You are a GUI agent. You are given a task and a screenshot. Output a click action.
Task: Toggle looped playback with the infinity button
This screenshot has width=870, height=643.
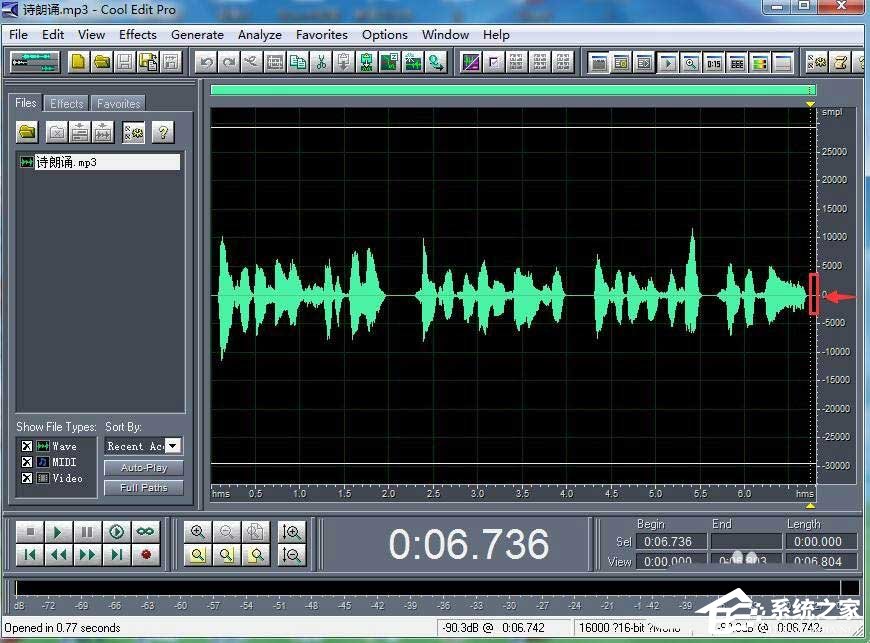pos(145,532)
